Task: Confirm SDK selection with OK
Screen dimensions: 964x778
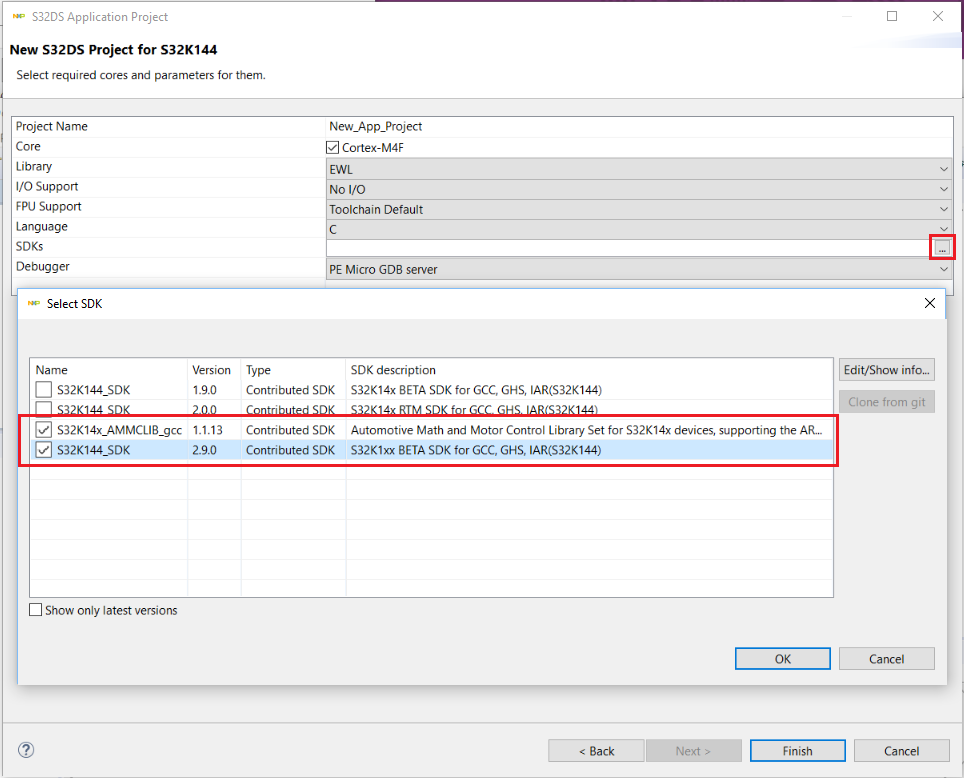Action: click(783, 659)
